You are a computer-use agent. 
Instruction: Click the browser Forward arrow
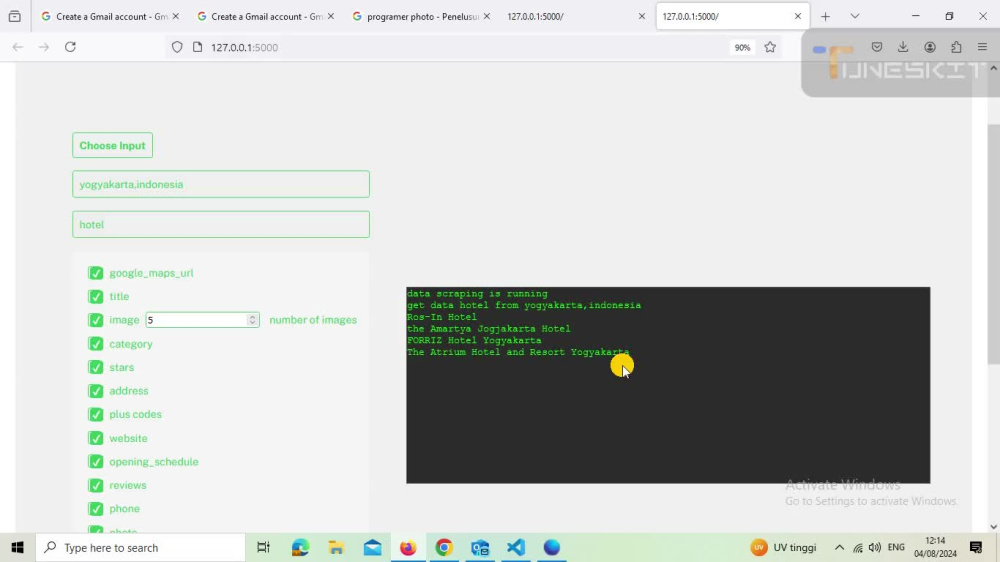coord(43,47)
